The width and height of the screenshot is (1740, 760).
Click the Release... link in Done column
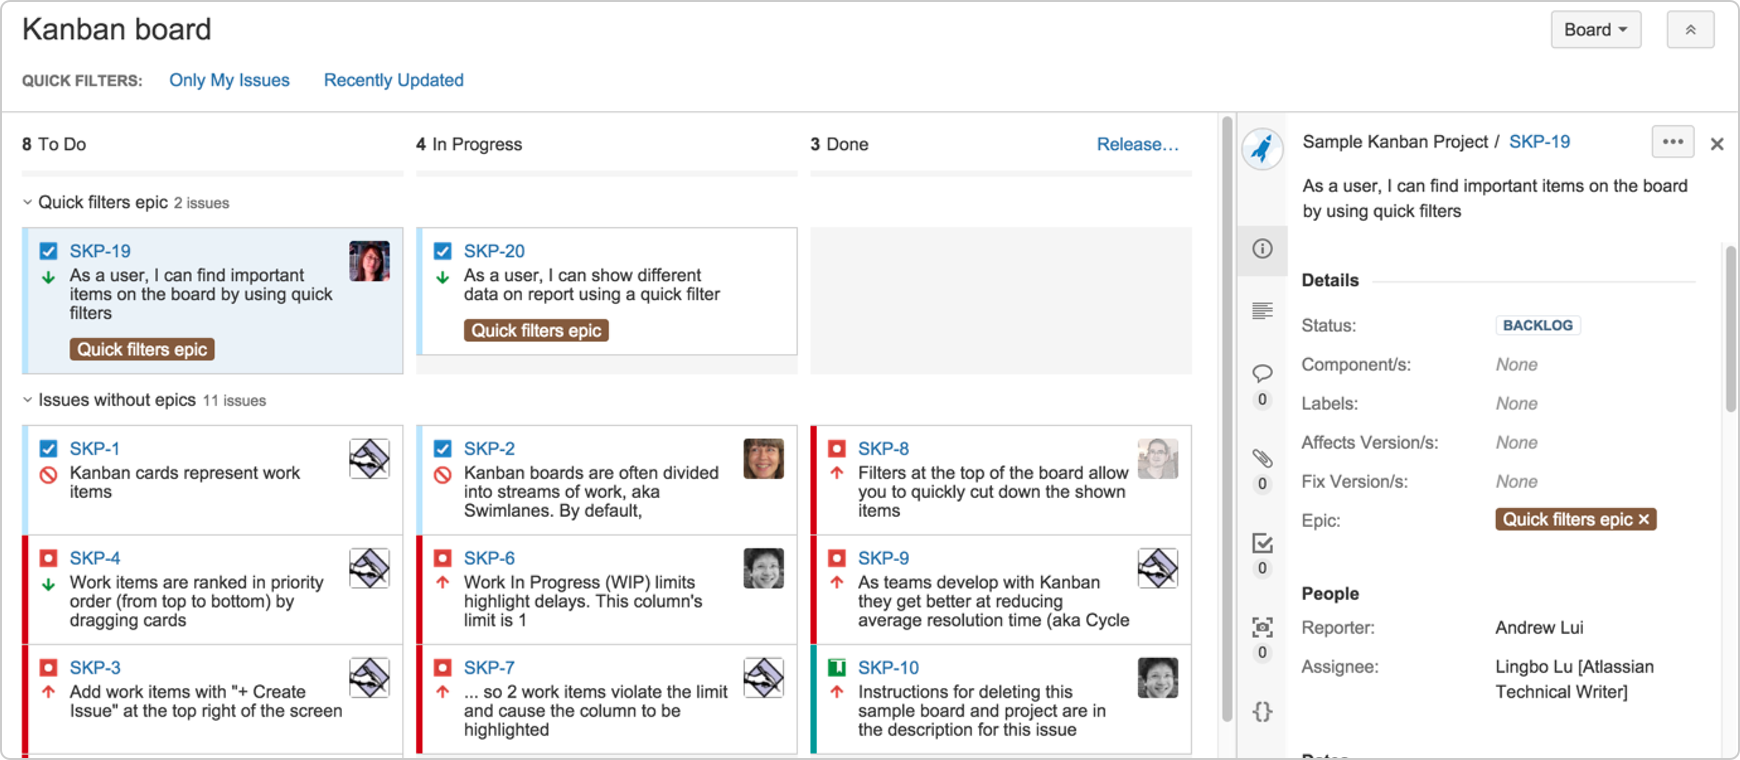click(x=1137, y=144)
